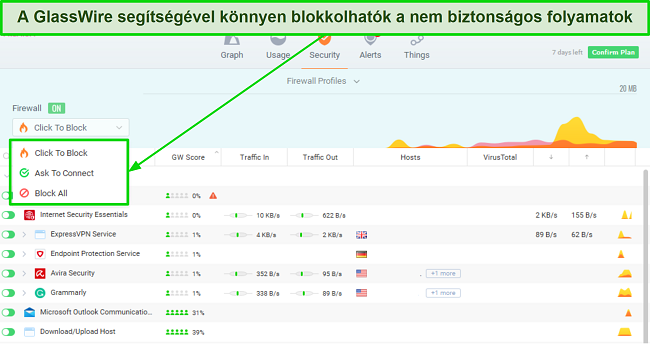Expand the Endpoint Protection Service row
Viewport: 650px width, 361px height.
[24, 254]
